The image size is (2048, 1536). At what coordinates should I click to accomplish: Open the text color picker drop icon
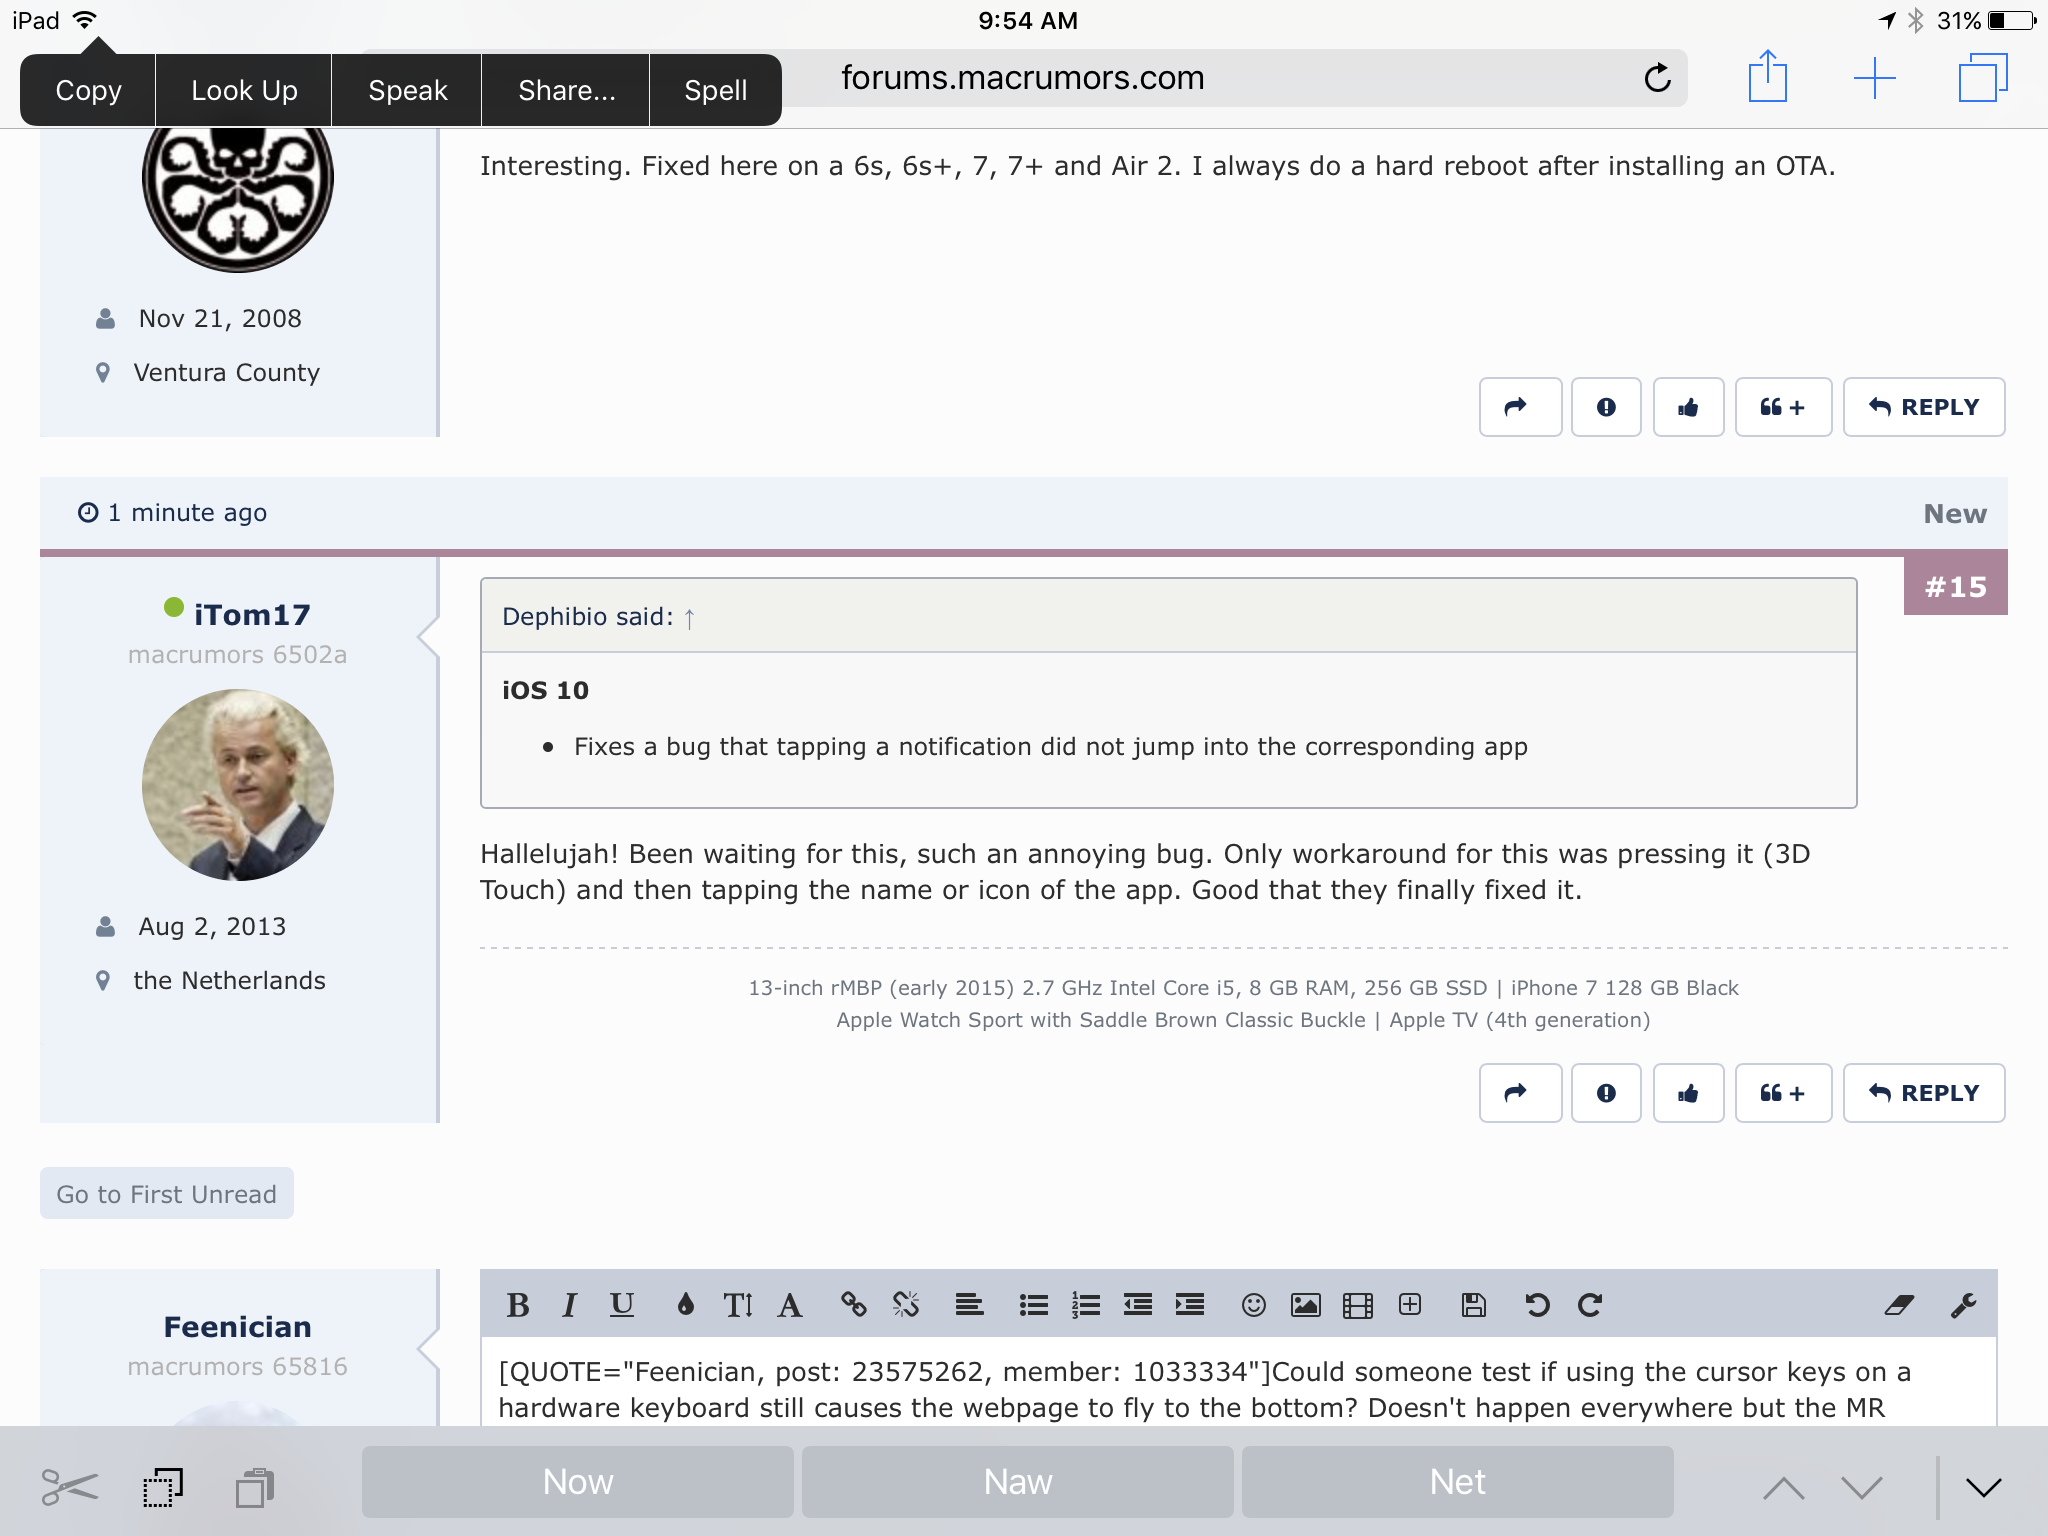click(685, 1305)
